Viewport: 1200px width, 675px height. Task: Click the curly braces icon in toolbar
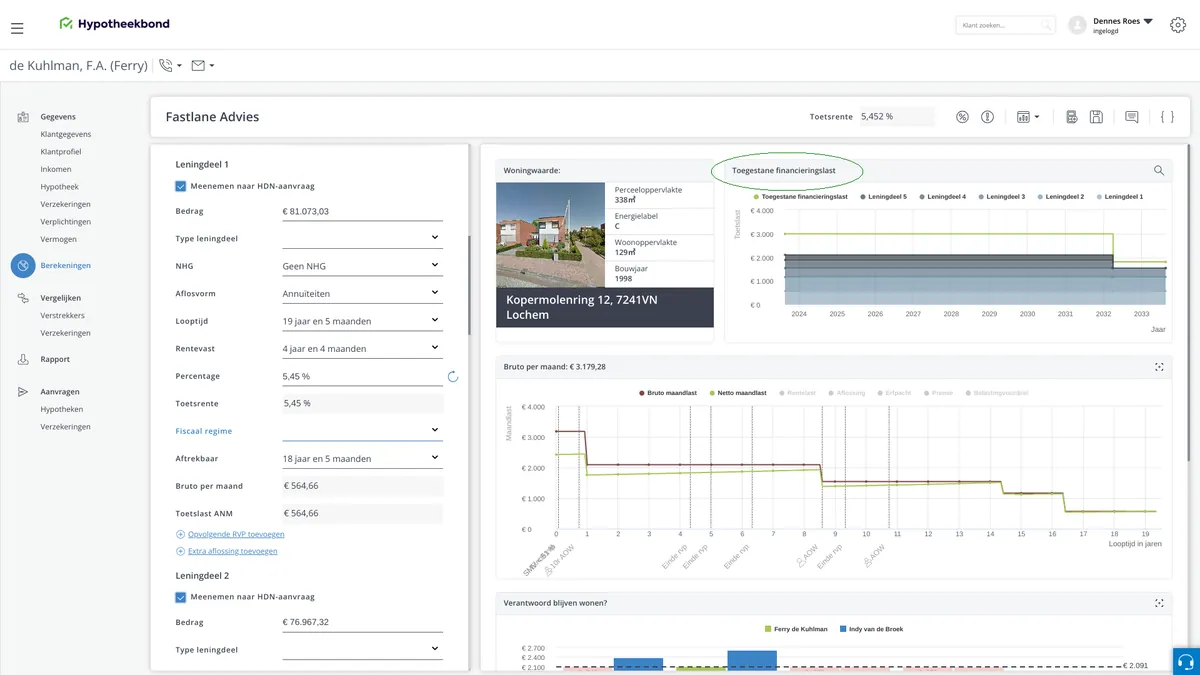1167,117
